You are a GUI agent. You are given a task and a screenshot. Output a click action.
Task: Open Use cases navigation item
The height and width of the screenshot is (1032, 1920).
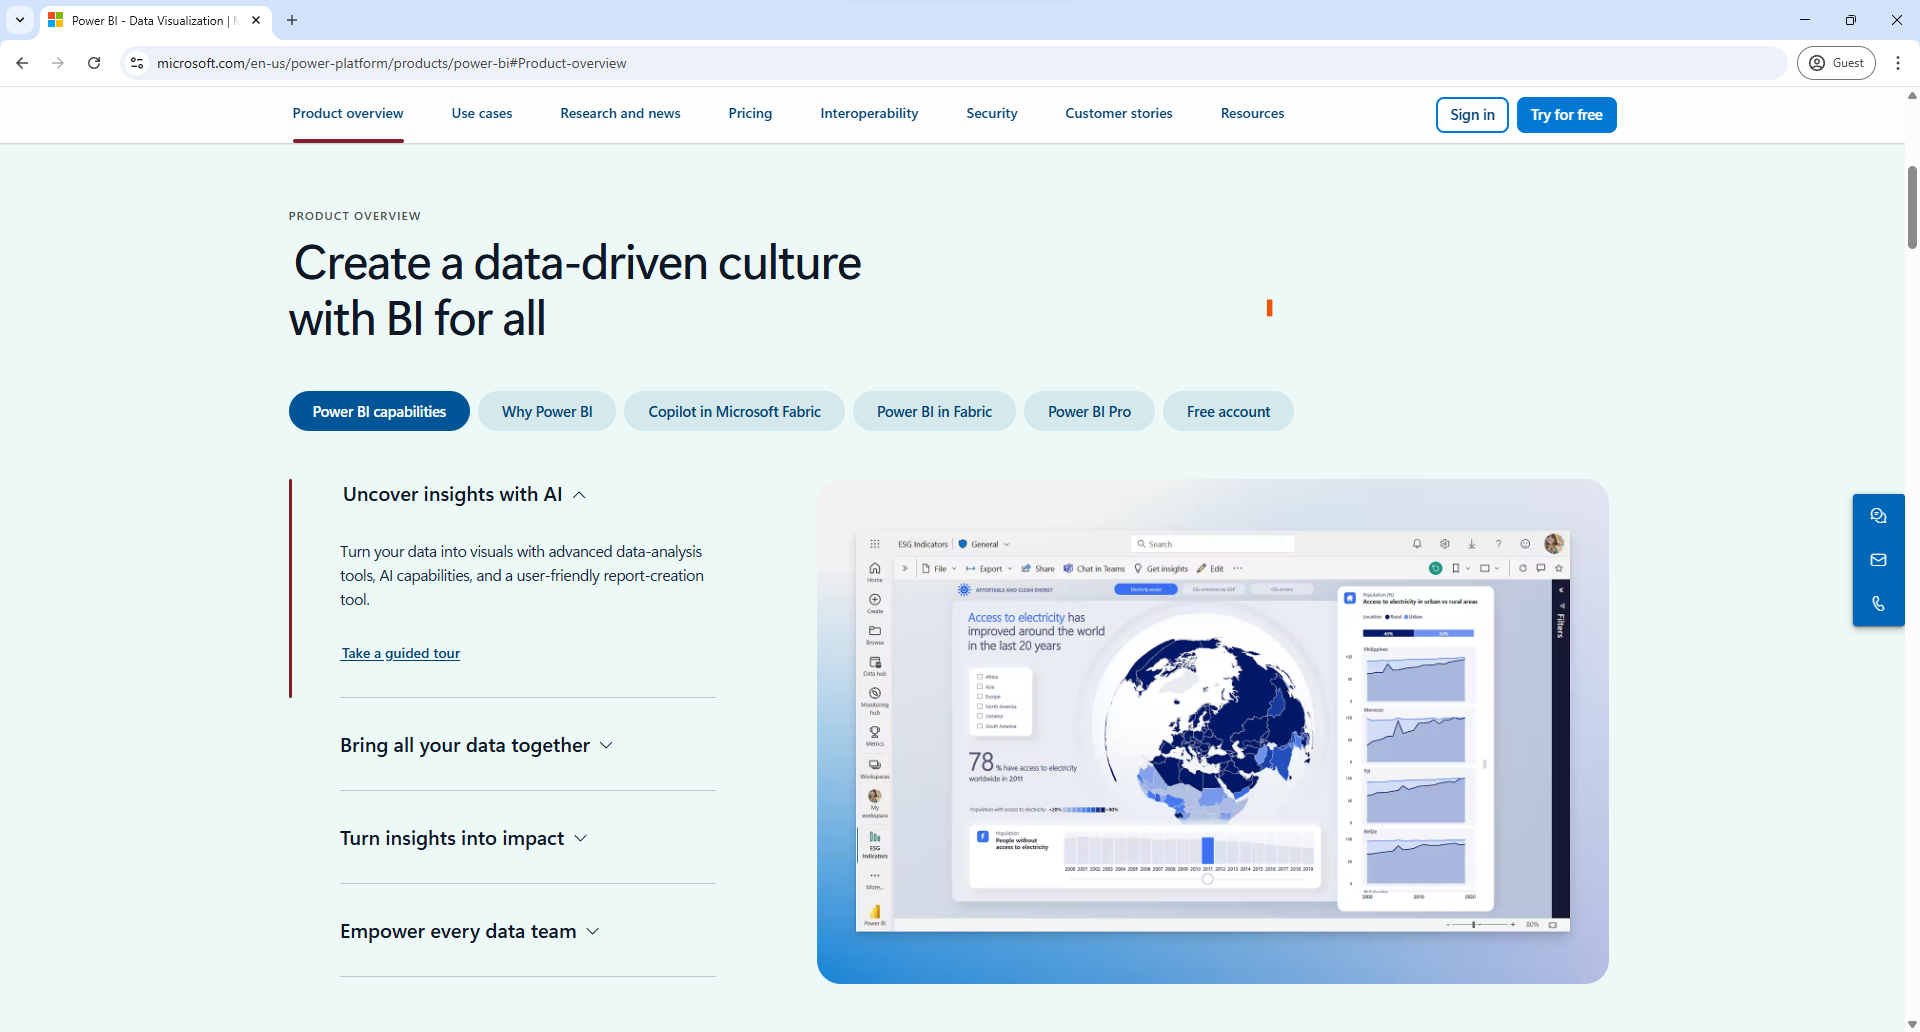pos(482,114)
